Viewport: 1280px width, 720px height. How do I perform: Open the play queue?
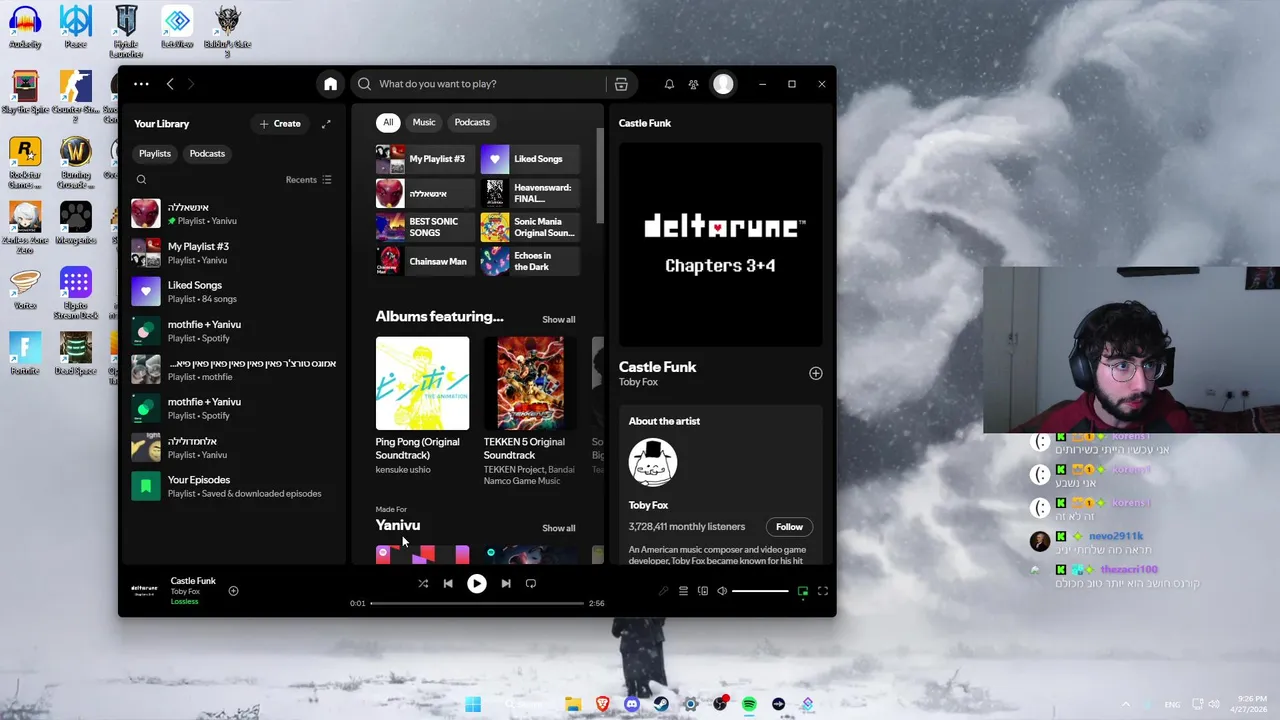(683, 591)
